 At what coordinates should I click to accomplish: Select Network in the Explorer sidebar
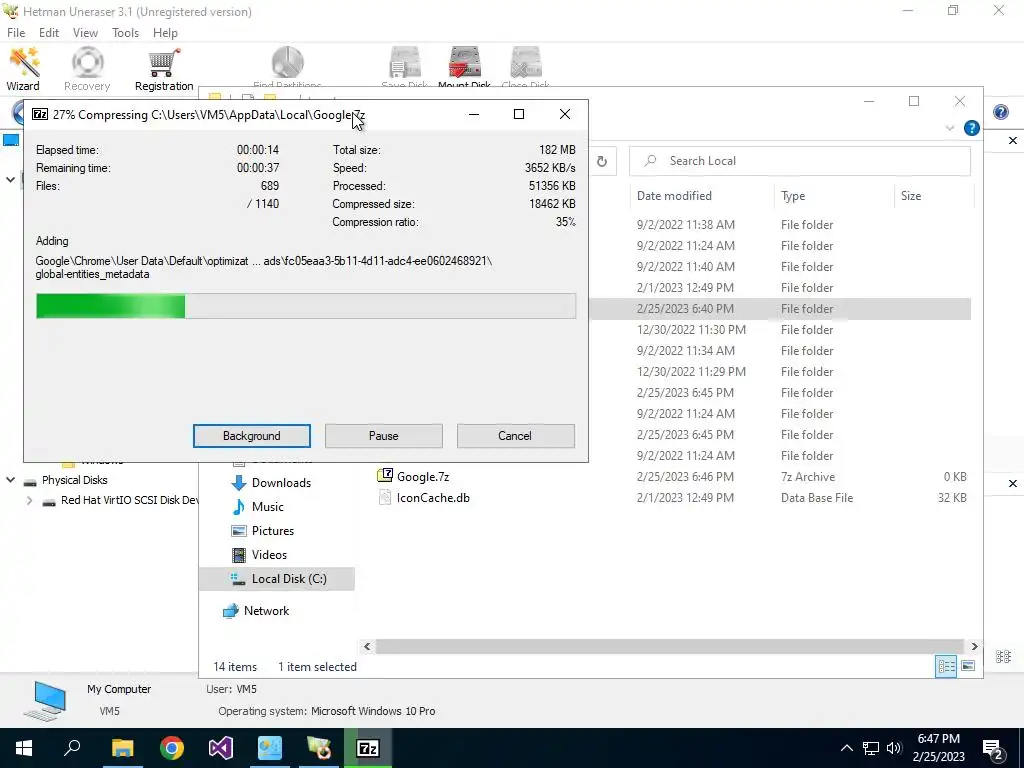pyautogui.click(x=266, y=611)
